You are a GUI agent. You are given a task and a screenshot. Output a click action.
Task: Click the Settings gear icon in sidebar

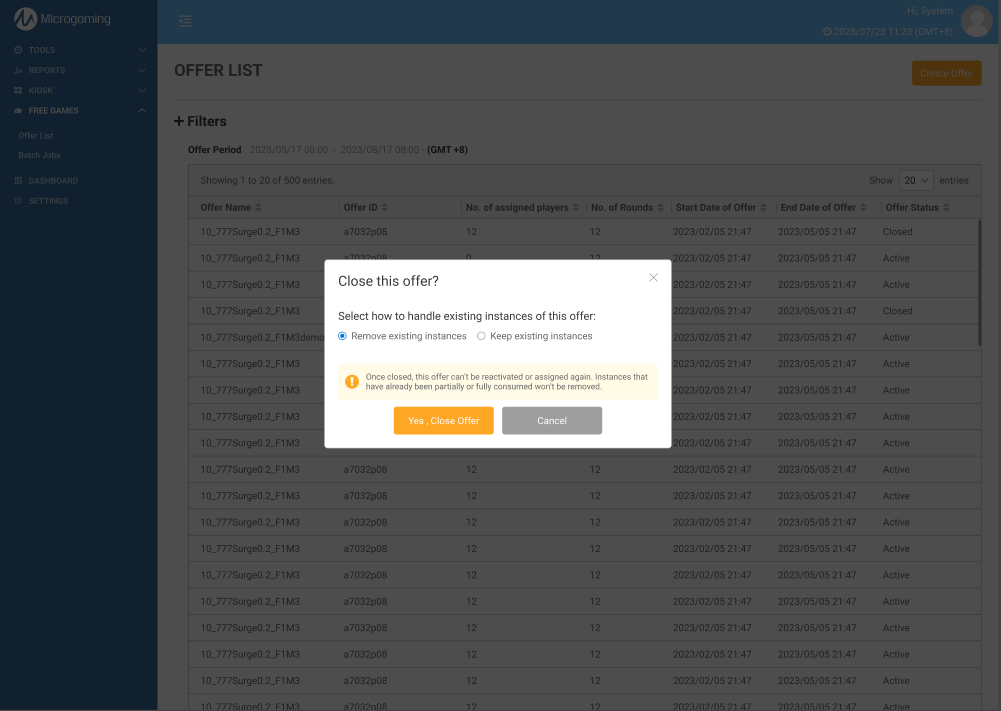click(x=18, y=201)
